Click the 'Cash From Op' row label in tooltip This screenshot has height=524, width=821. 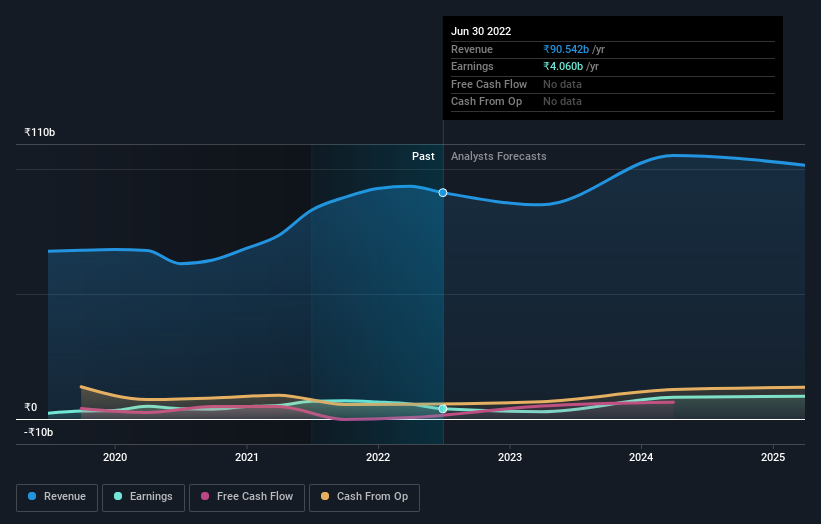[x=486, y=102]
